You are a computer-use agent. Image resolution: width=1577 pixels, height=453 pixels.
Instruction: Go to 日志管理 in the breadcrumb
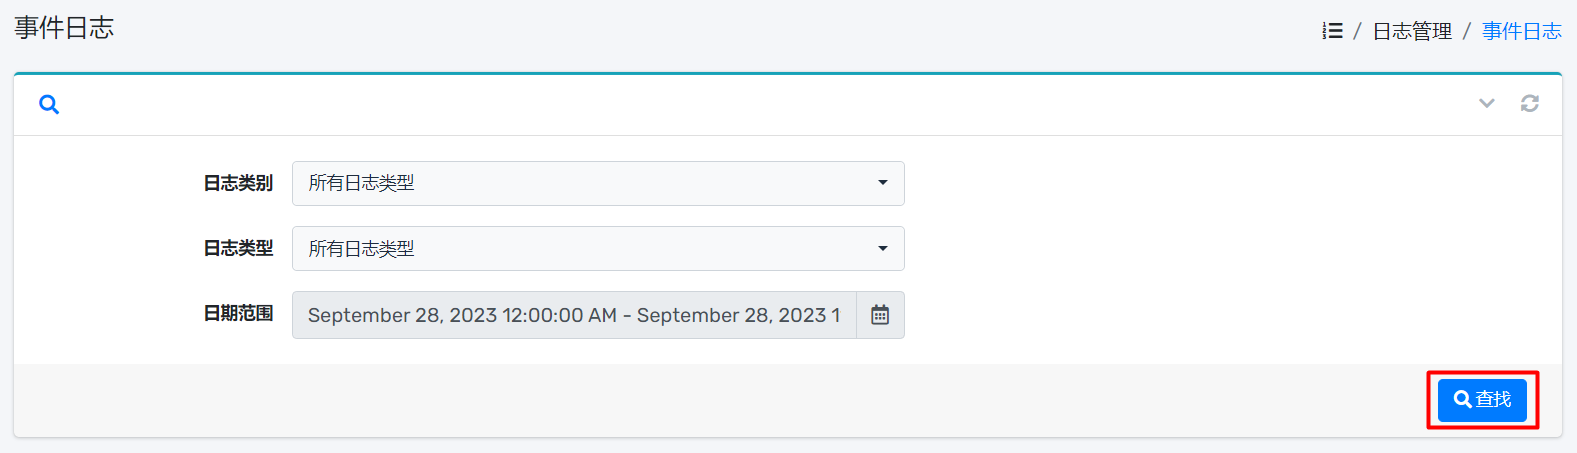tap(1411, 31)
